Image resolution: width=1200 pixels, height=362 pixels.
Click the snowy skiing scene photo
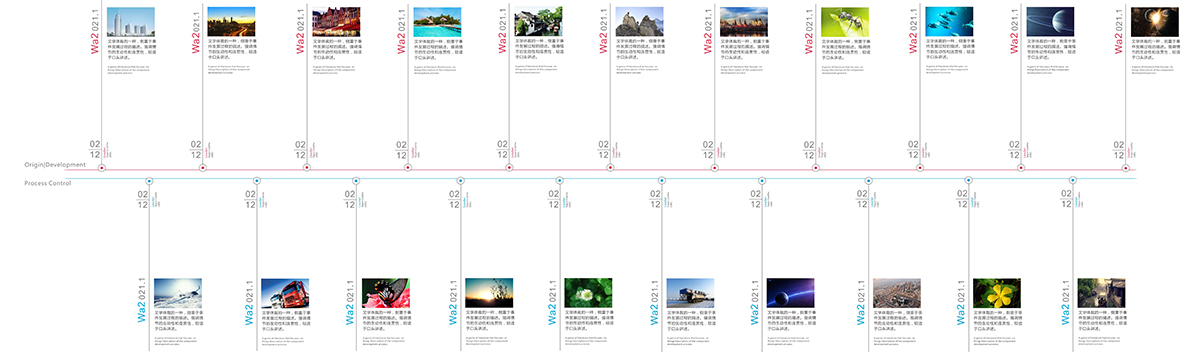click(177, 292)
